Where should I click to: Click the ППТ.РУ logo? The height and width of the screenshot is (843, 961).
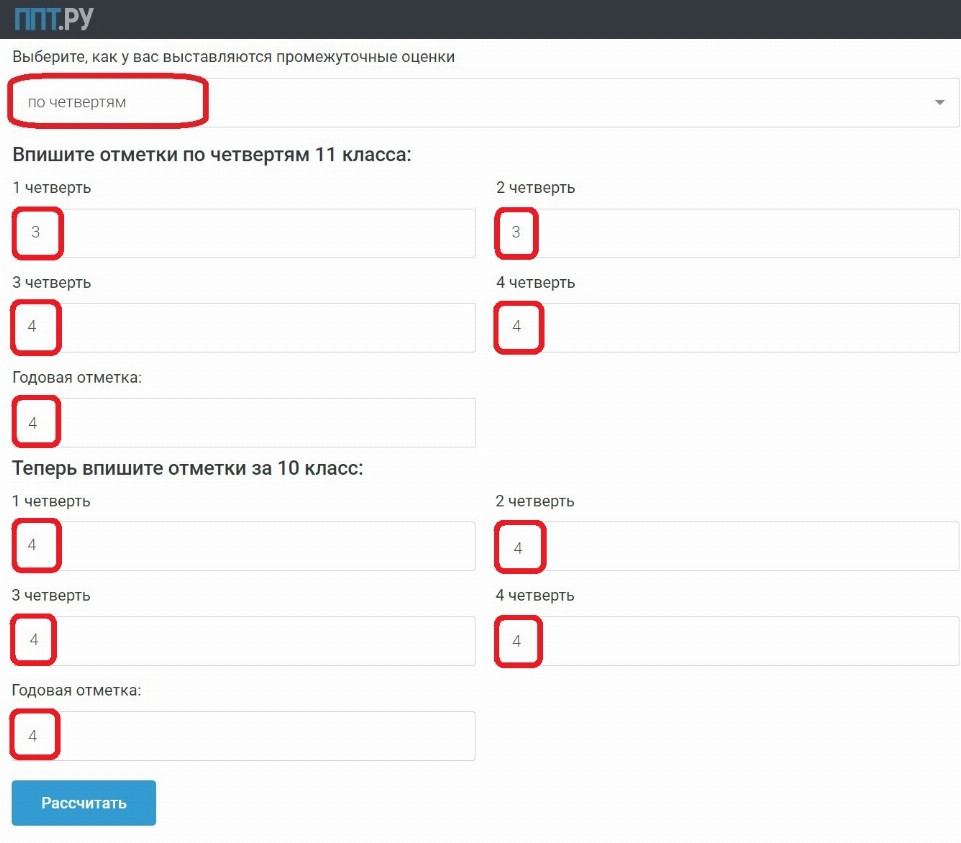56,18
